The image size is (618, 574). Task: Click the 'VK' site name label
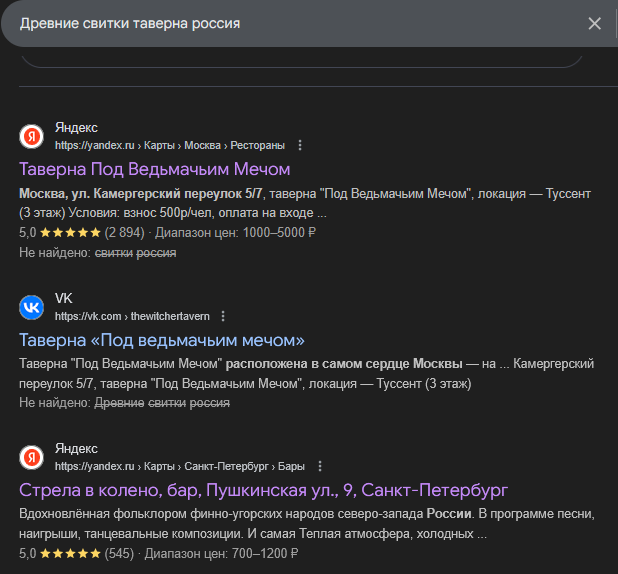[63, 298]
